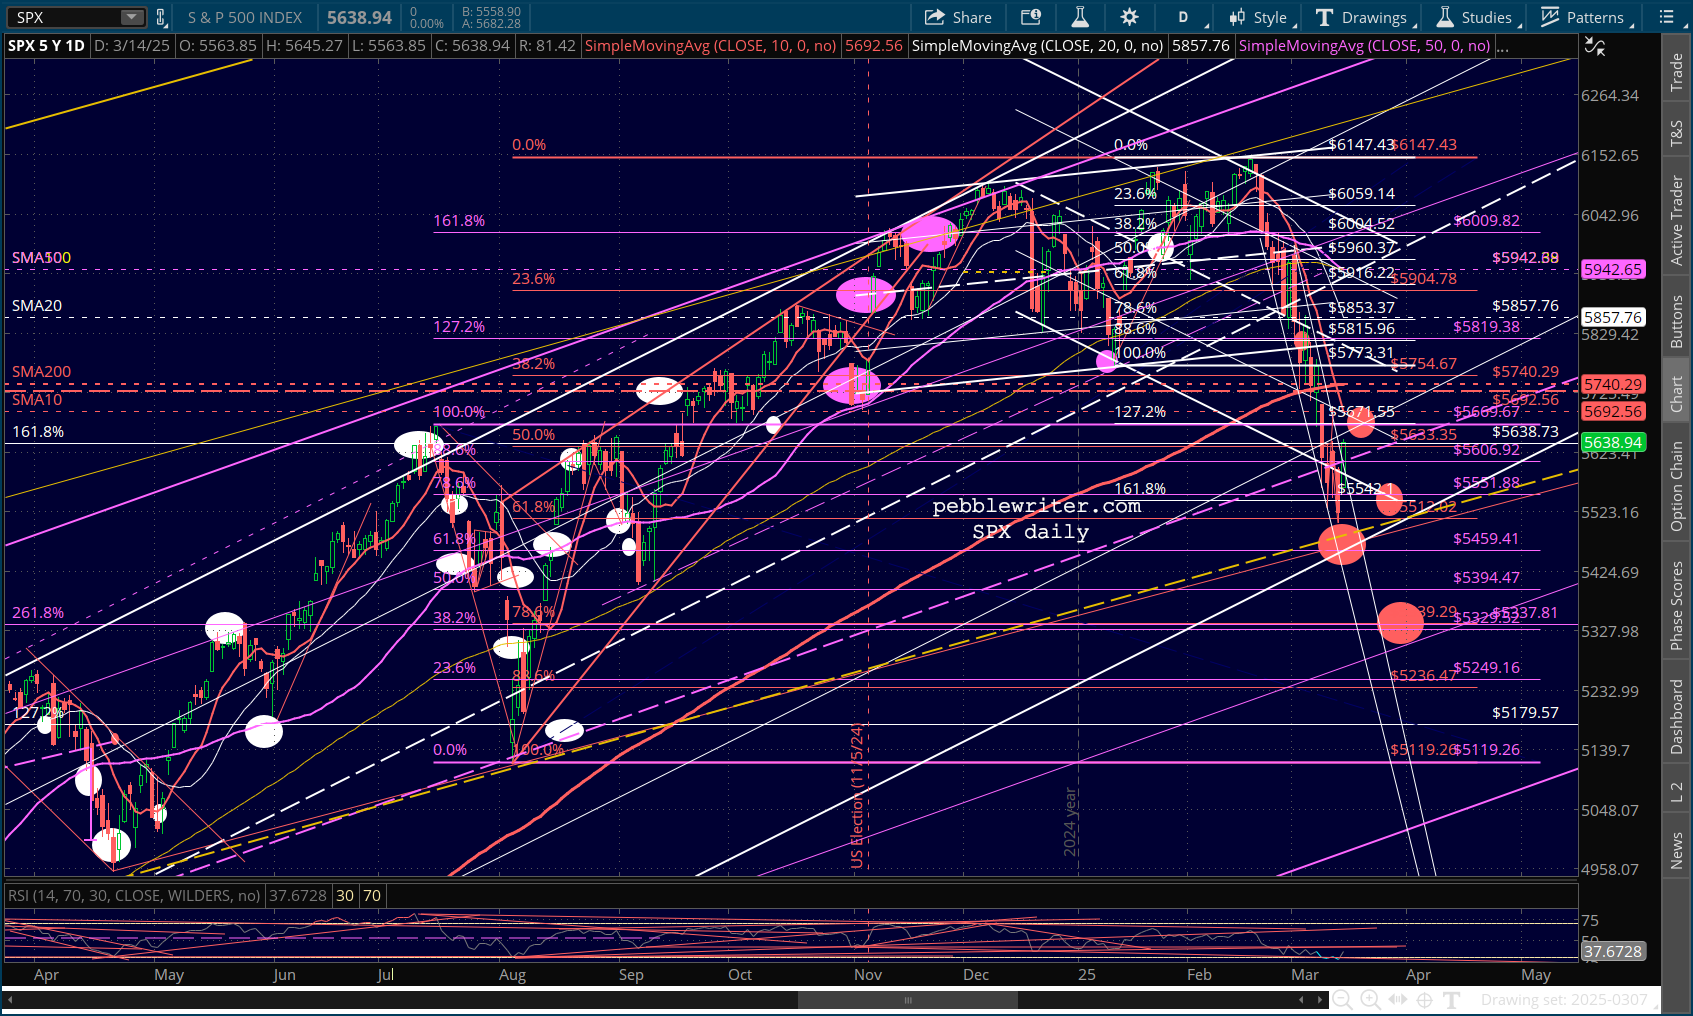Screen dimensions: 1693x1016
Task: Click the beaker icon in top toolbar
Action: click(1080, 17)
